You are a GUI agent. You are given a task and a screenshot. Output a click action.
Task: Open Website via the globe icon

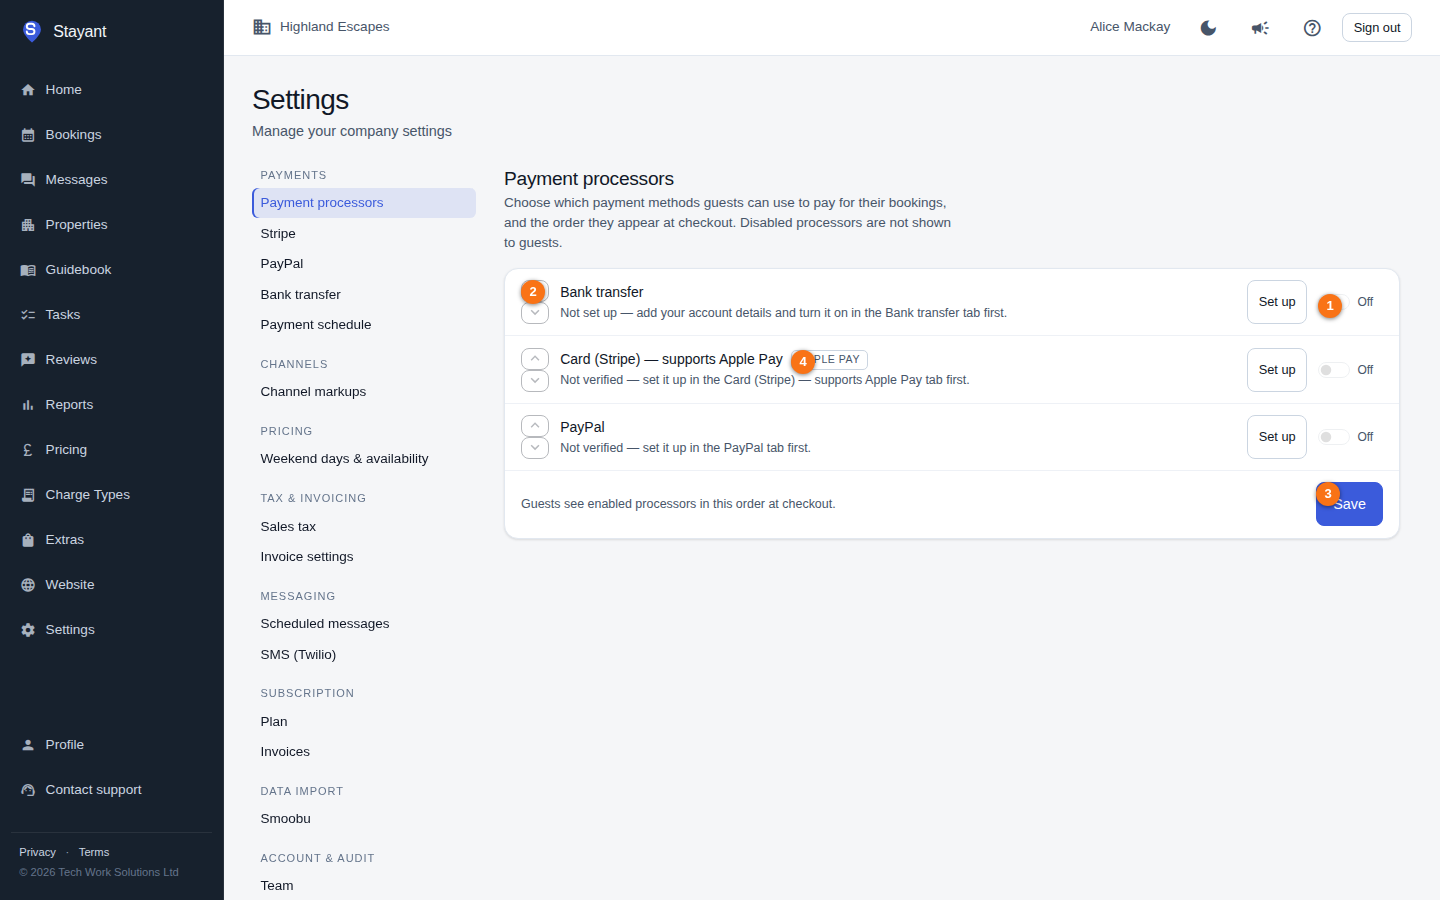click(x=28, y=585)
